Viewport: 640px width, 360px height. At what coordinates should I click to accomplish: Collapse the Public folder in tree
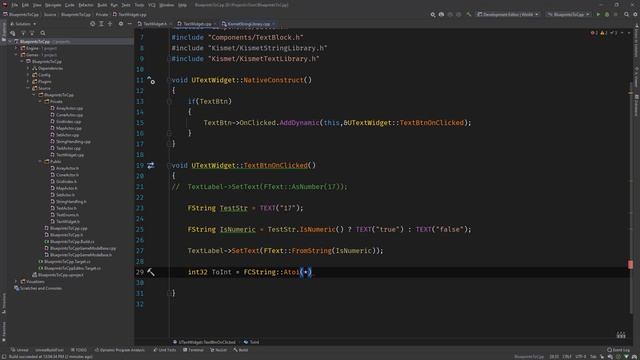coord(40,162)
